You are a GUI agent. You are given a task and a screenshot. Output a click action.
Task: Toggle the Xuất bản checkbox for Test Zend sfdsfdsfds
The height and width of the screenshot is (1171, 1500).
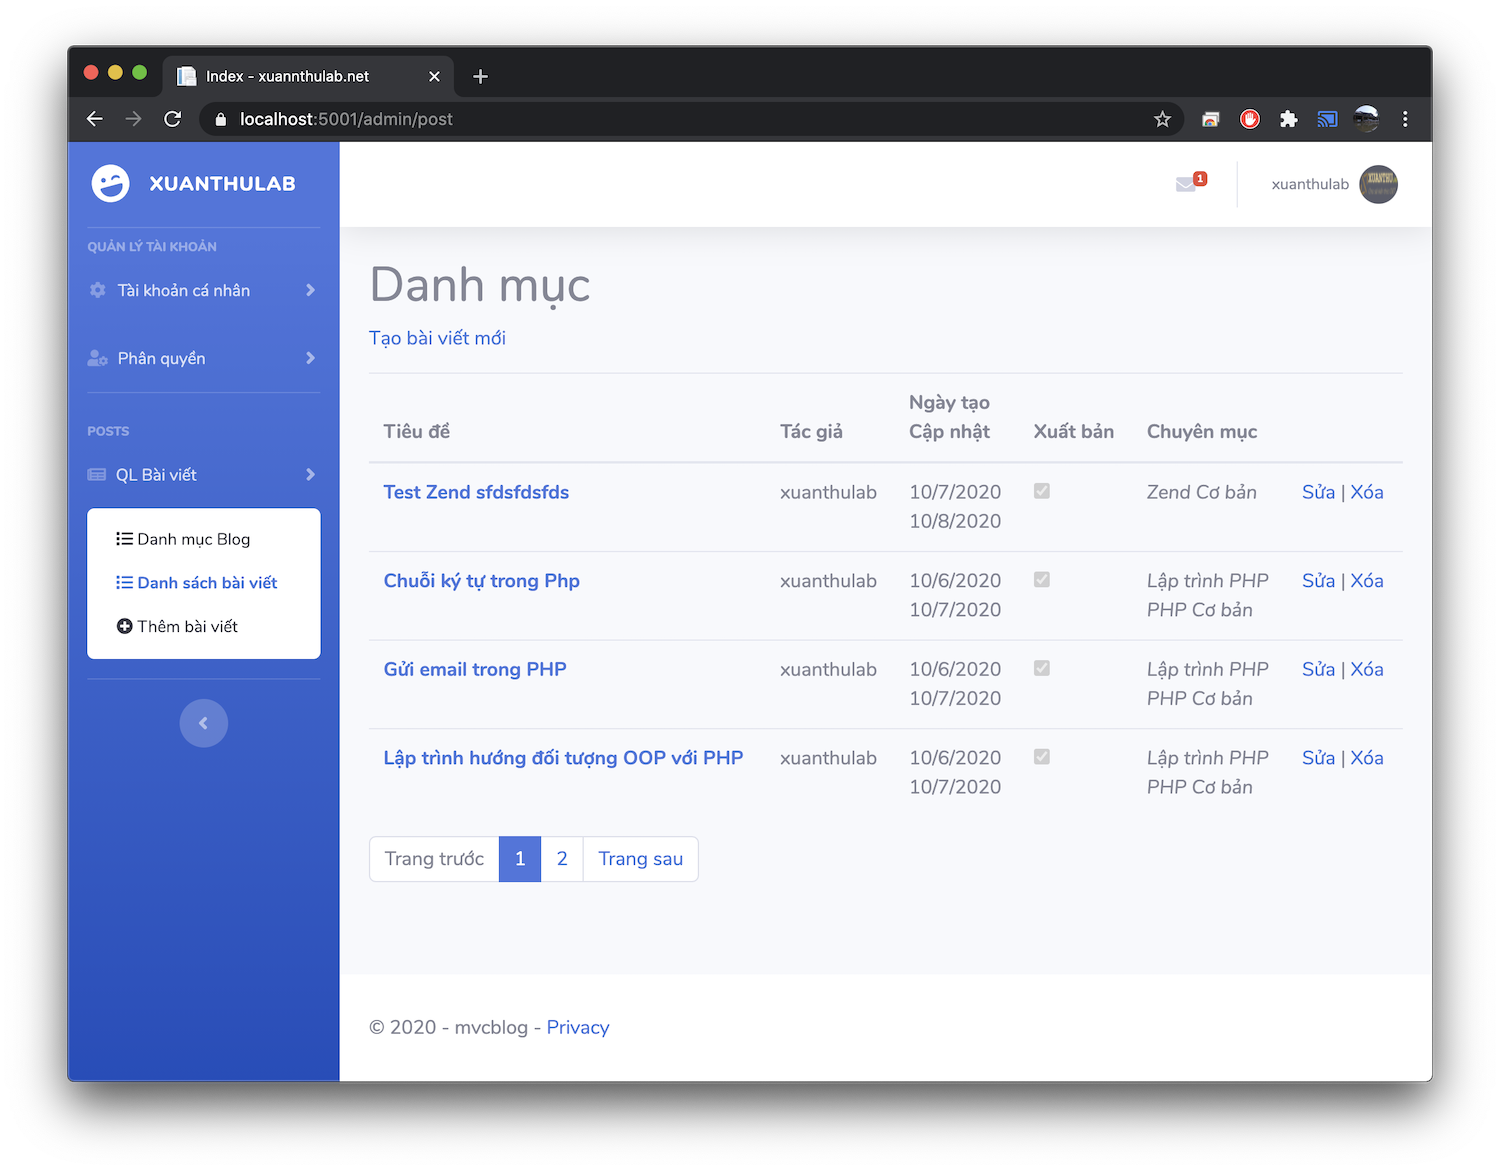(x=1042, y=491)
